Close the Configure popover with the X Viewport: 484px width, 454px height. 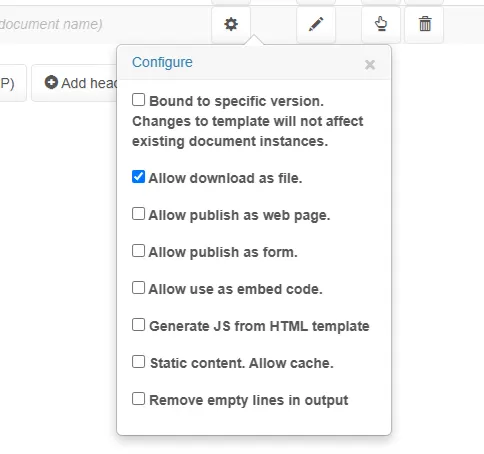(370, 64)
